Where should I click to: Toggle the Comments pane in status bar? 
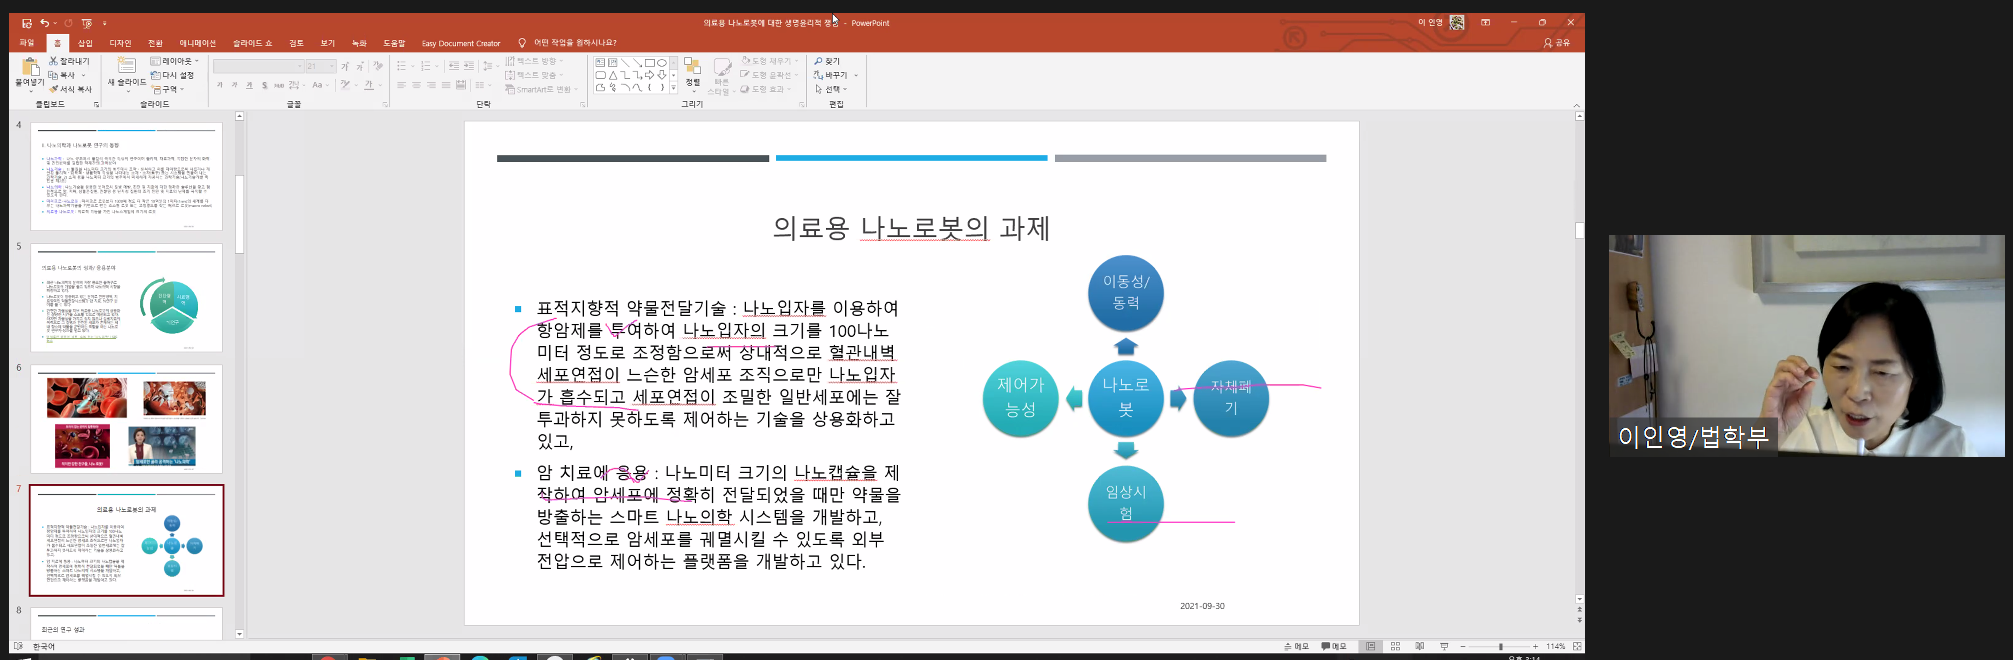tap(1334, 646)
